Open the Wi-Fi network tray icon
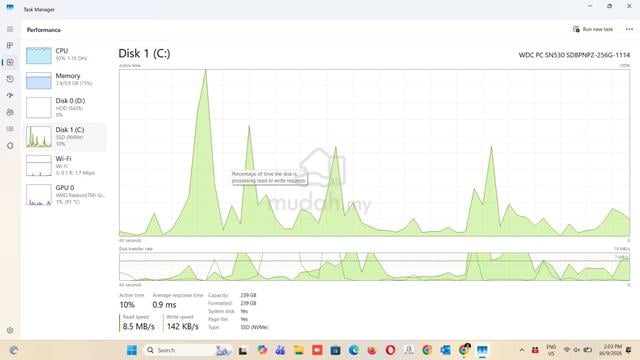This screenshot has width=640, height=360. pos(567,350)
